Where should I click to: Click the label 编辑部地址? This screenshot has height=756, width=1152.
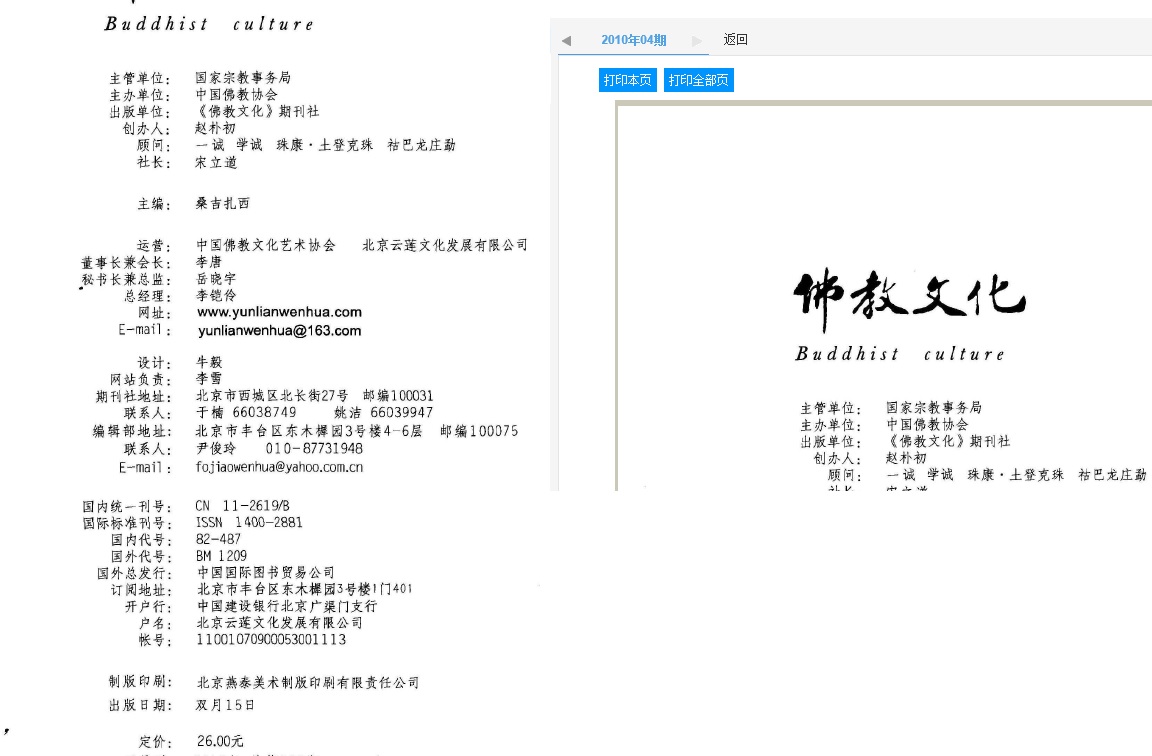pyautogui.click(x=132, y=432)
